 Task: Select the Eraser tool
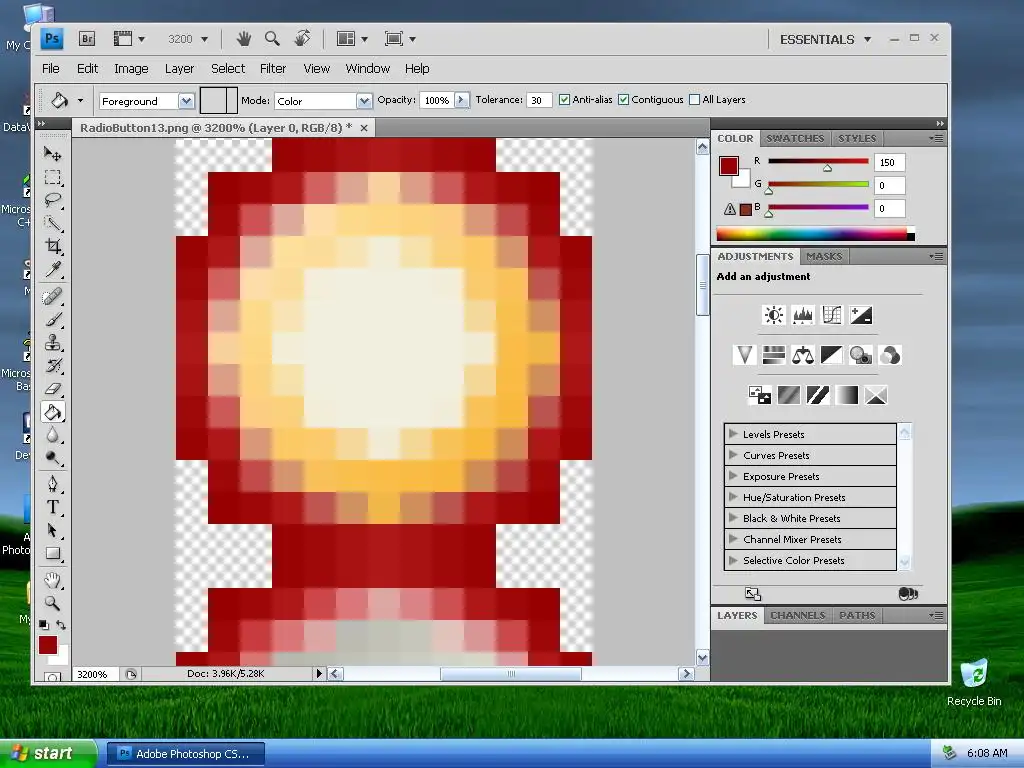(52, 389)
